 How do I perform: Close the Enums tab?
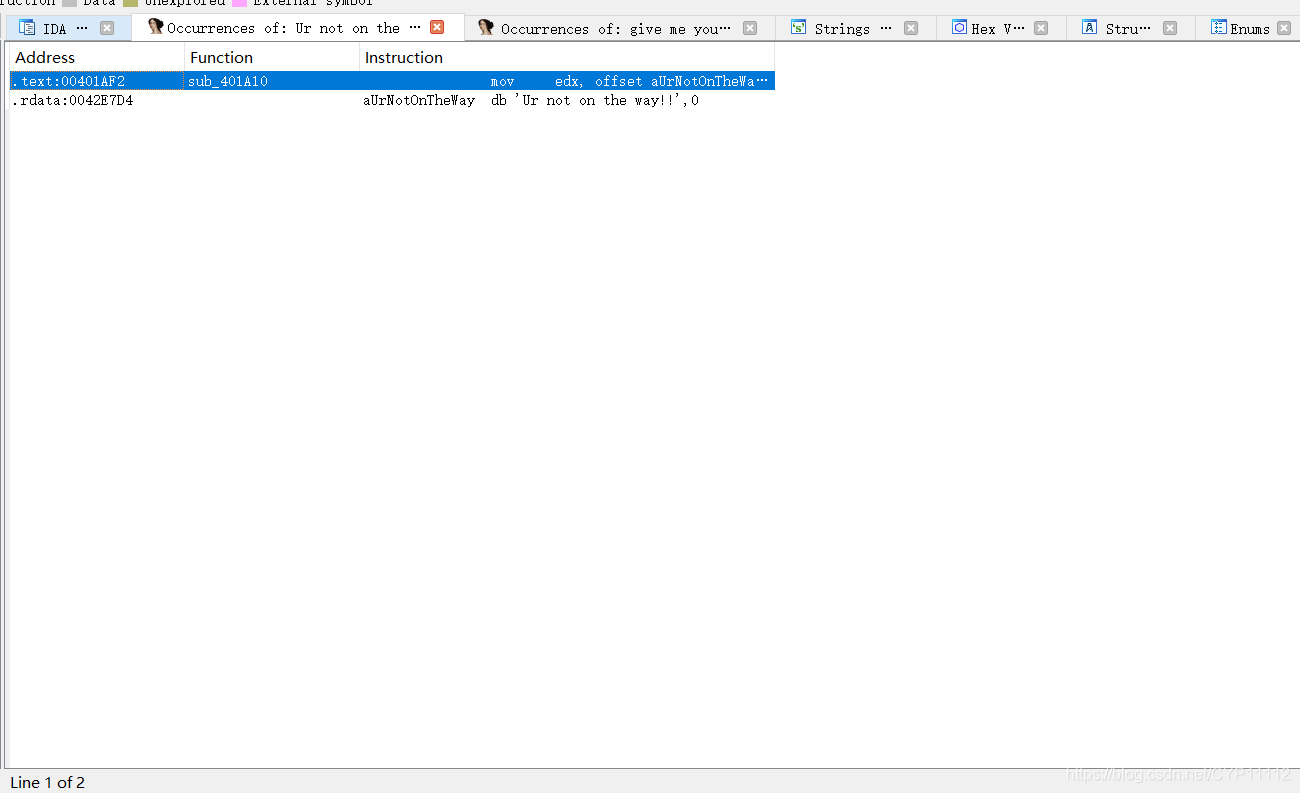(x=1284, y=28)
